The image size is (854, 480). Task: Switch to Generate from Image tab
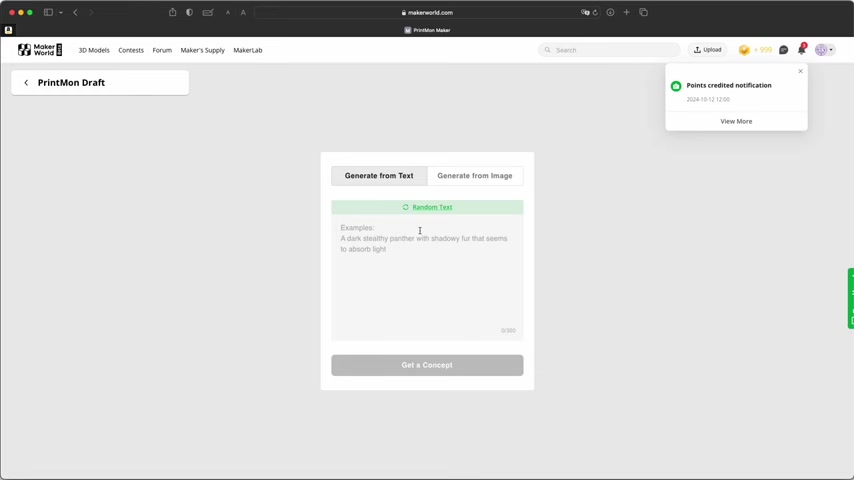point(474,176)
